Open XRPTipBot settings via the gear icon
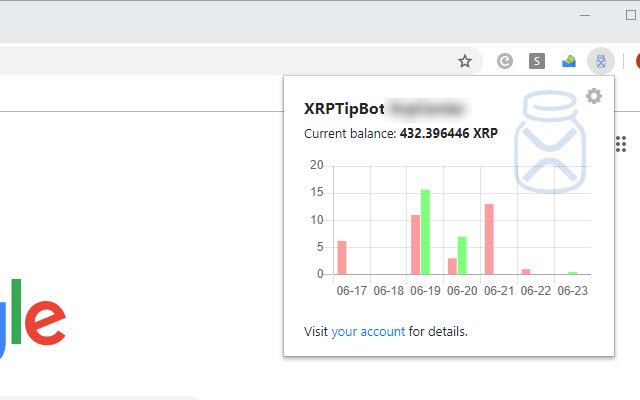Image resolution: width=640 pixels, height=400 pixels. pos(593,96)
